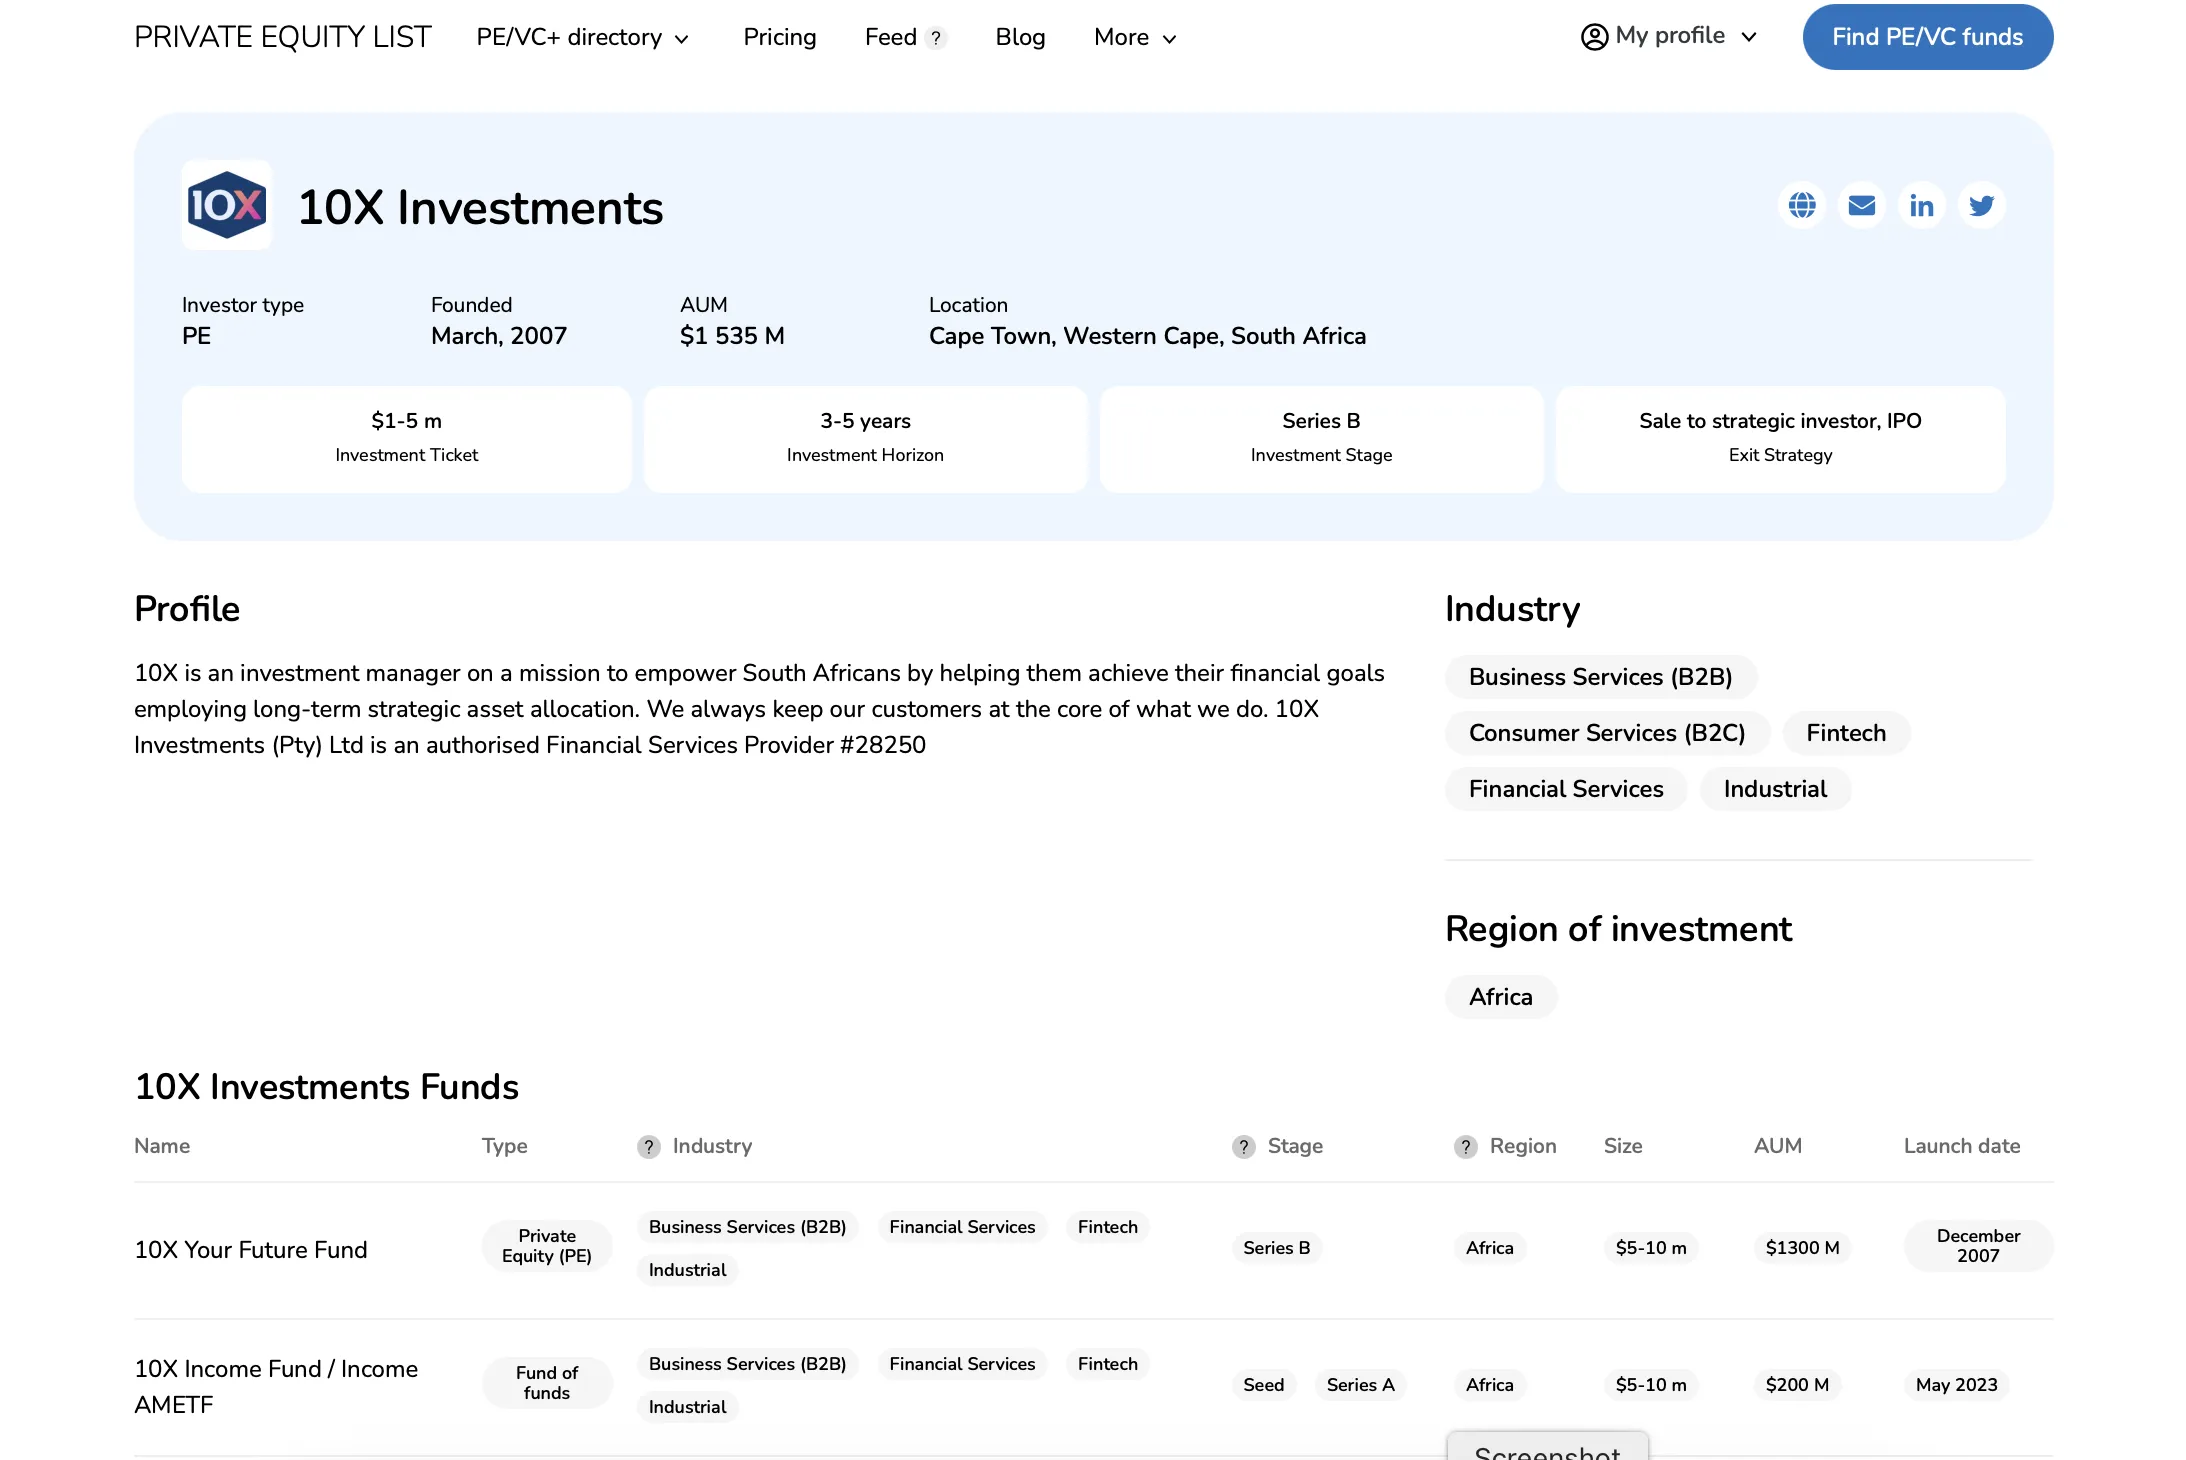Image resolution: width=2186 pixels, height=1460 pixels.
Task: Open the Blog menu item
Action: [x=1020, y=37]
